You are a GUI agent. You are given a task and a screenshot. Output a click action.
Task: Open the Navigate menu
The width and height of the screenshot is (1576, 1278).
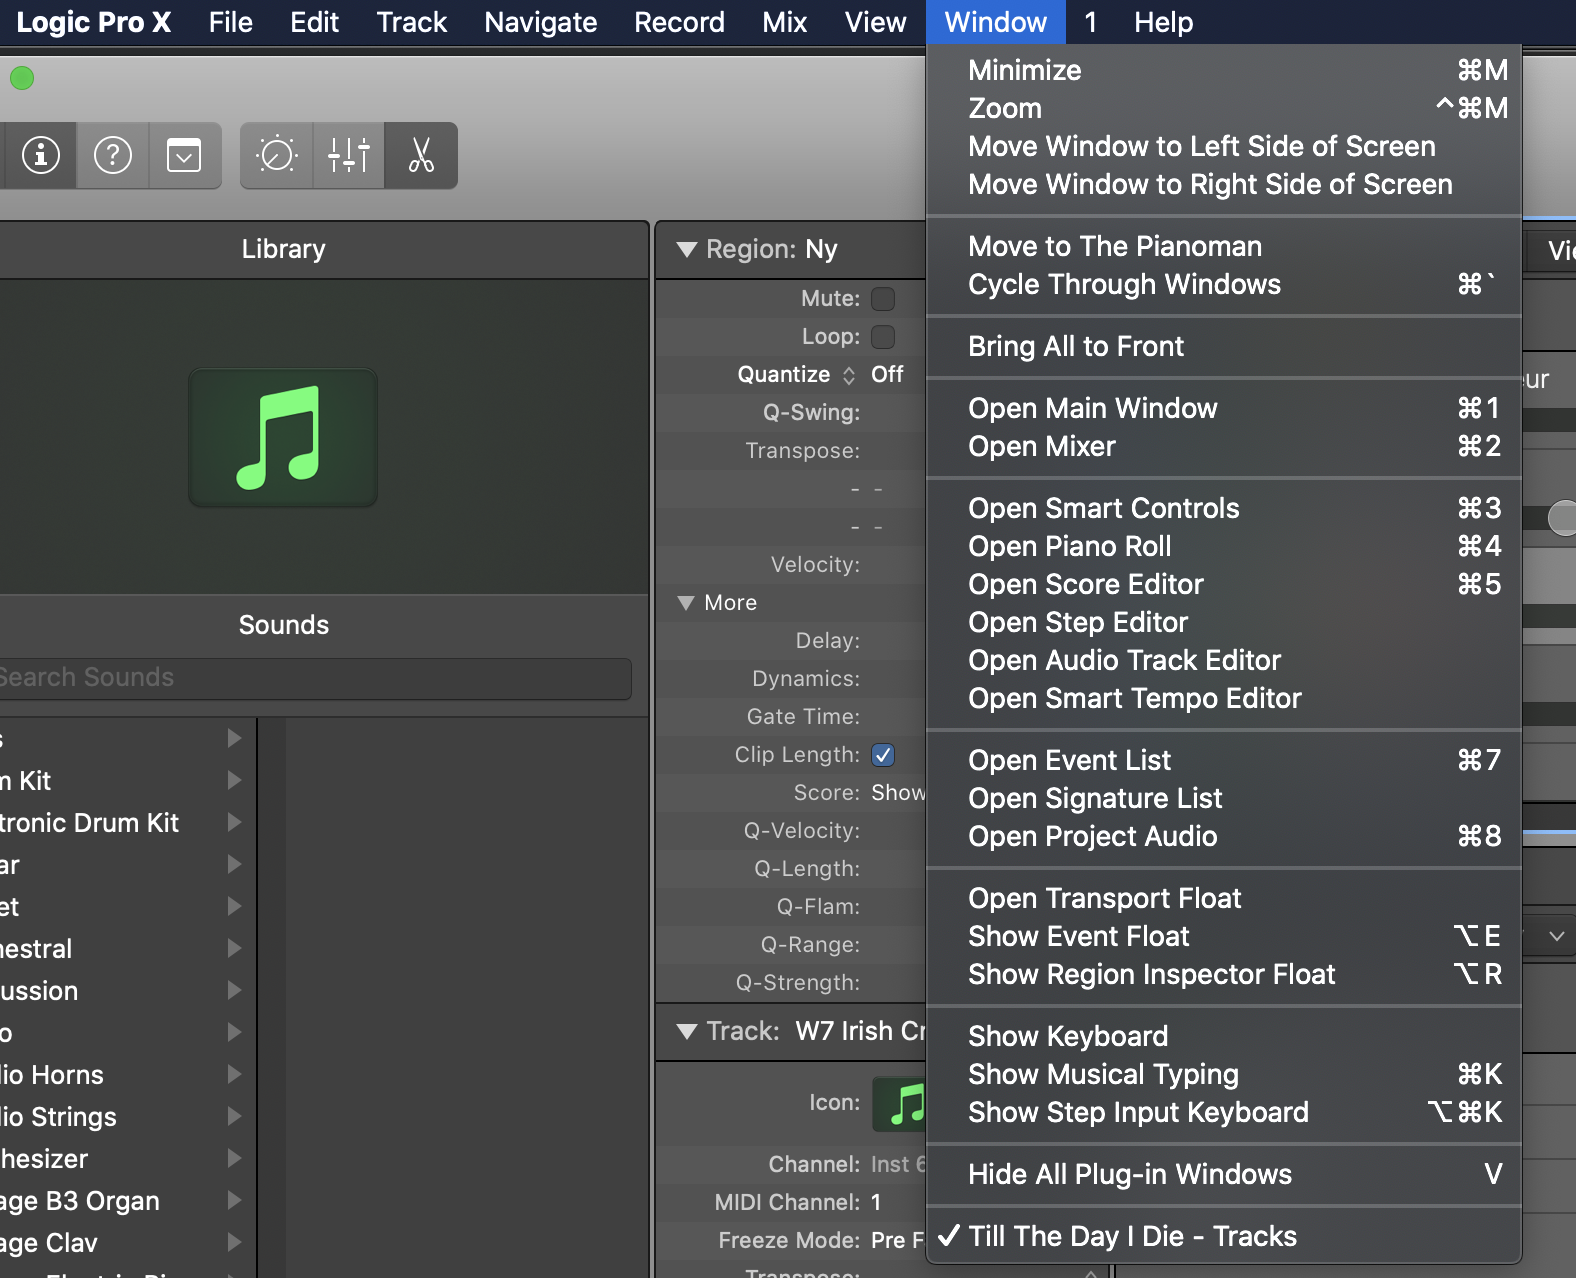click(541, 22)
